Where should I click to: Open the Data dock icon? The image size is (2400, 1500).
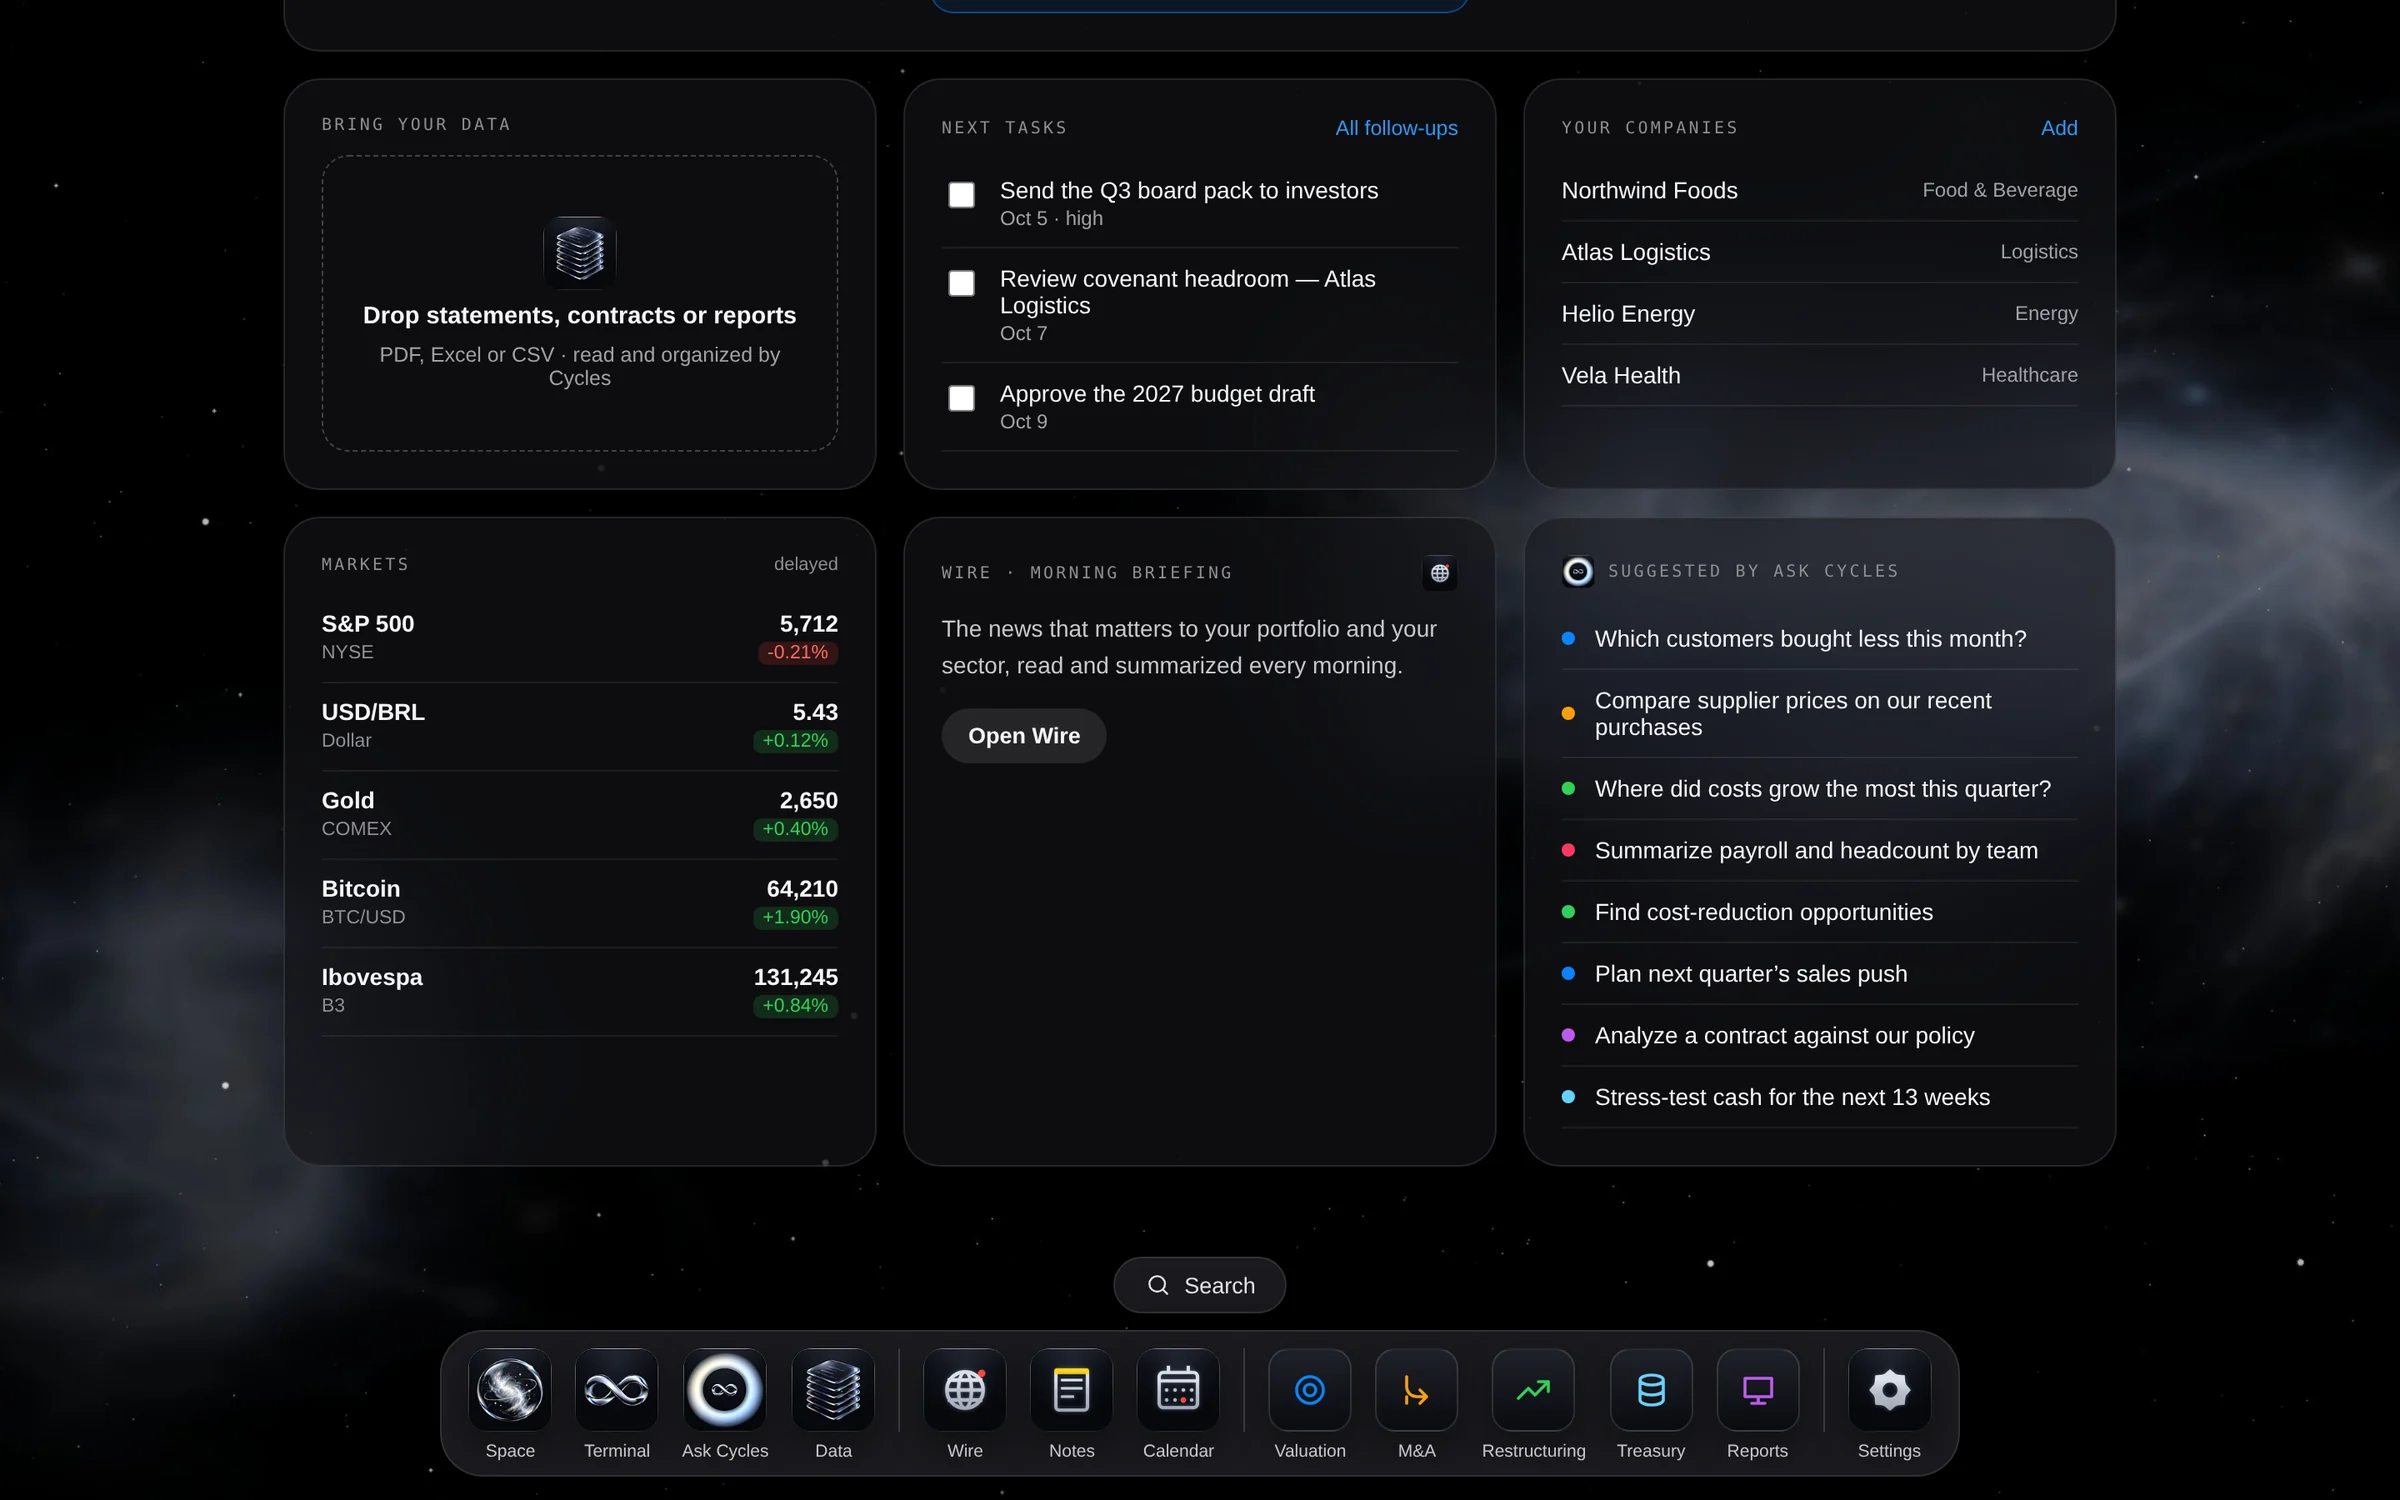(833, 1389)
